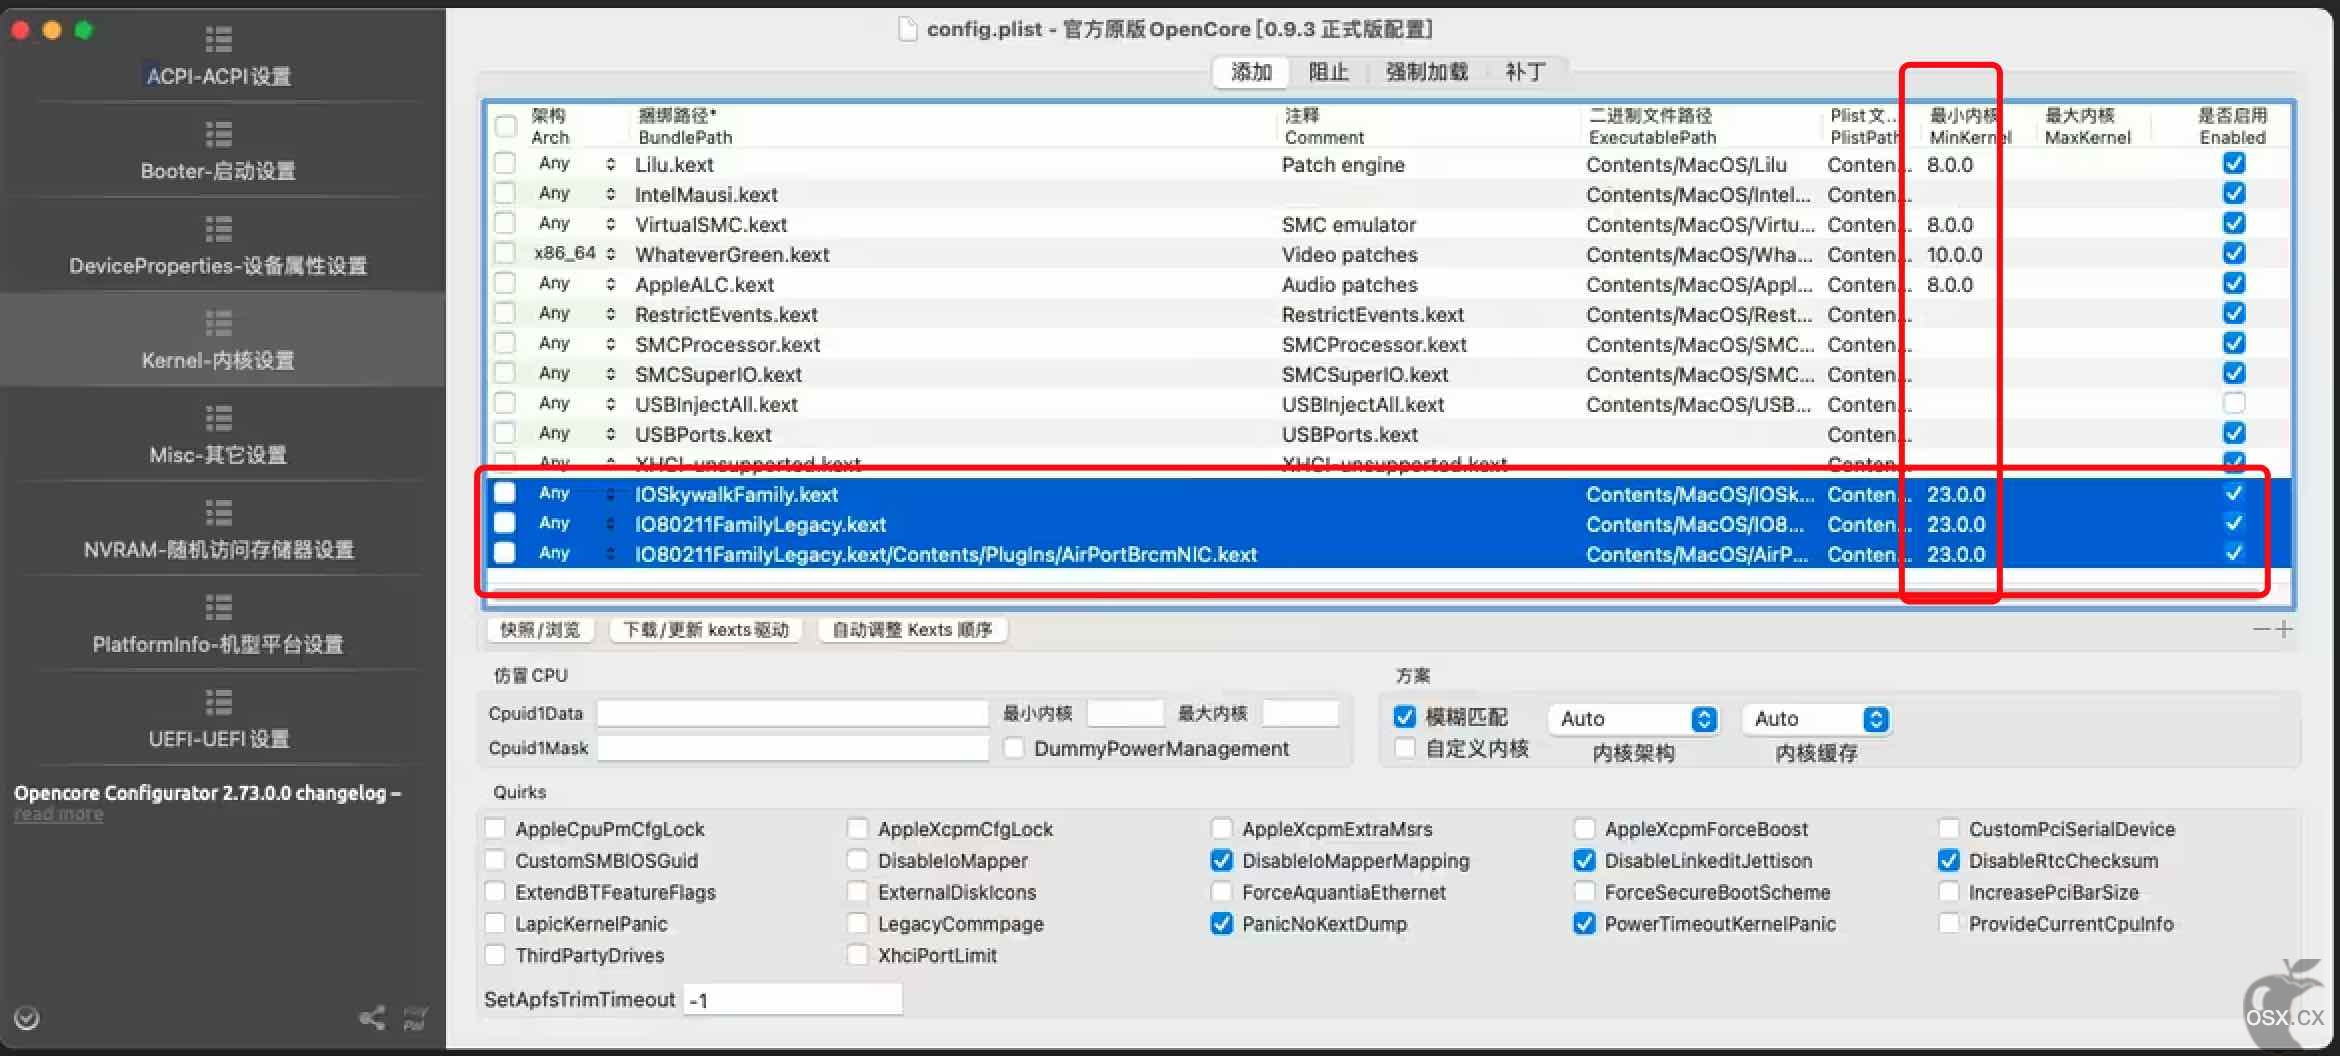2340x1056 pixels.
Task: Open Arch stepper for SMCSuperIO.kext row
Action: 611,374
